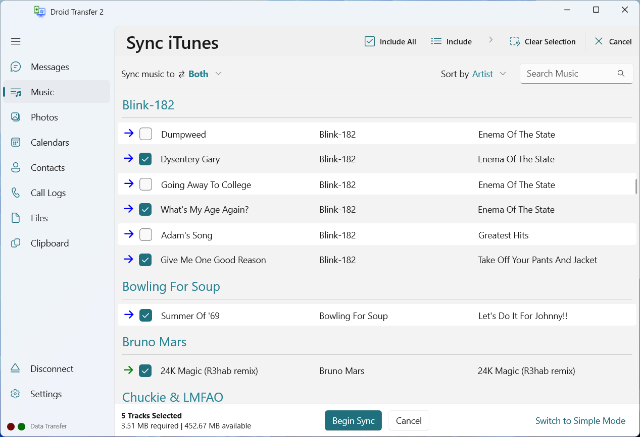Click the Clipboard sidebar icon

click(16, 243)
